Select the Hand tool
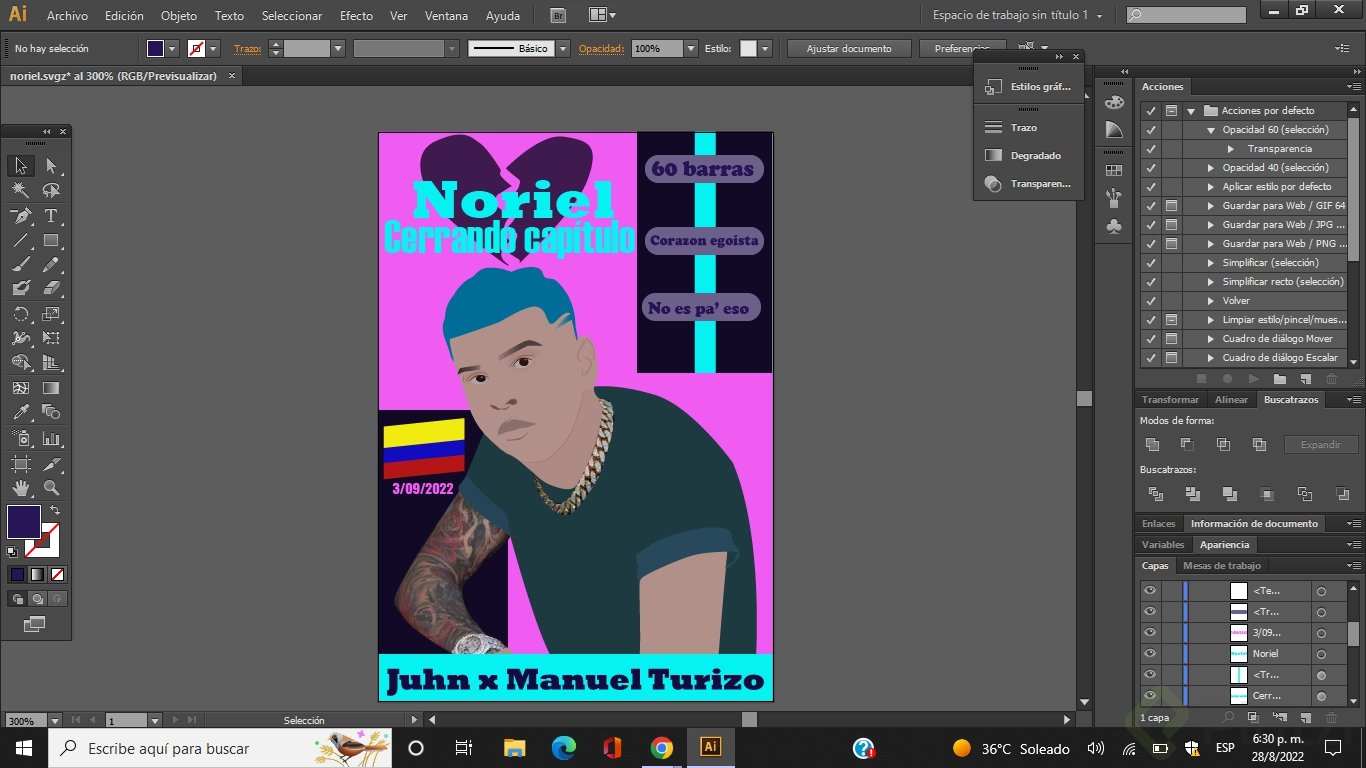Image resolution: width=1366 pixels, height=768 pixels. (20, 488)
